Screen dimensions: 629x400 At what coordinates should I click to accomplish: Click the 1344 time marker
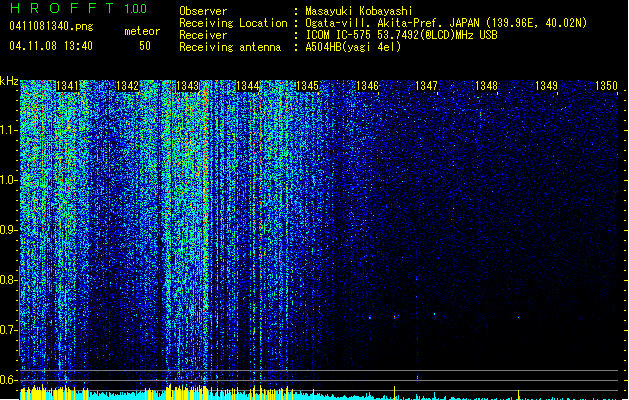(248, 86)
